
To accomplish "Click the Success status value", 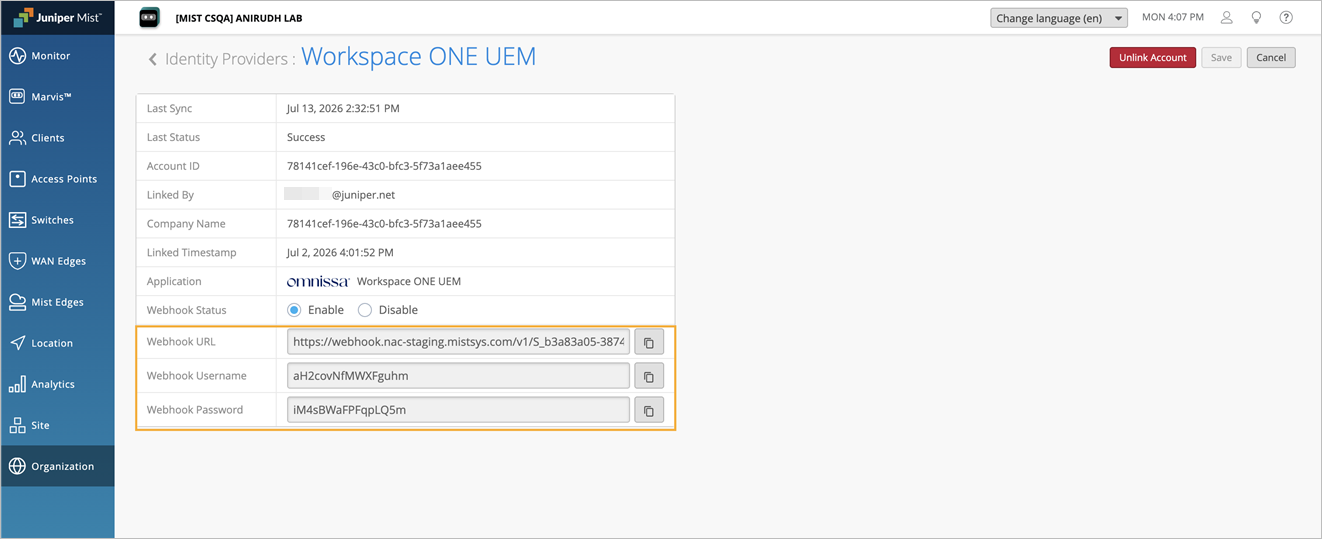I will (x=306, y=137).
